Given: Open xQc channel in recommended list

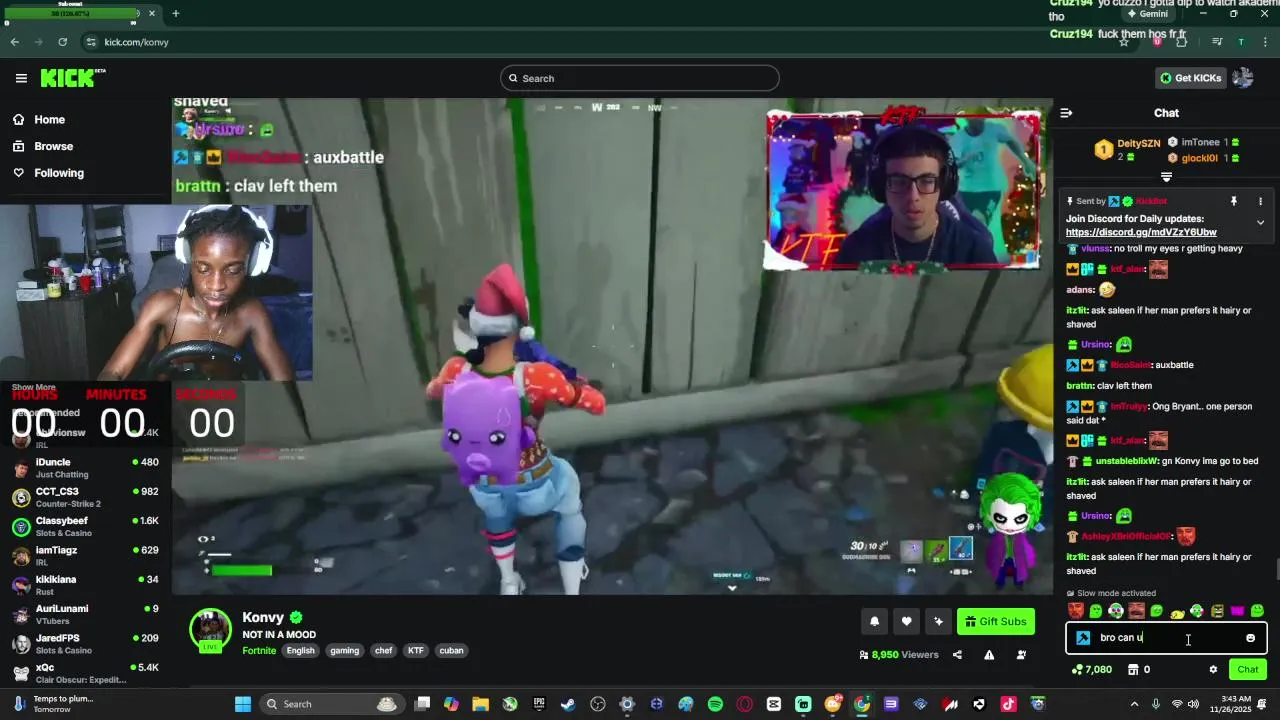Looking at the screenshot, I should pyautogui.click(x=86, y=673).
